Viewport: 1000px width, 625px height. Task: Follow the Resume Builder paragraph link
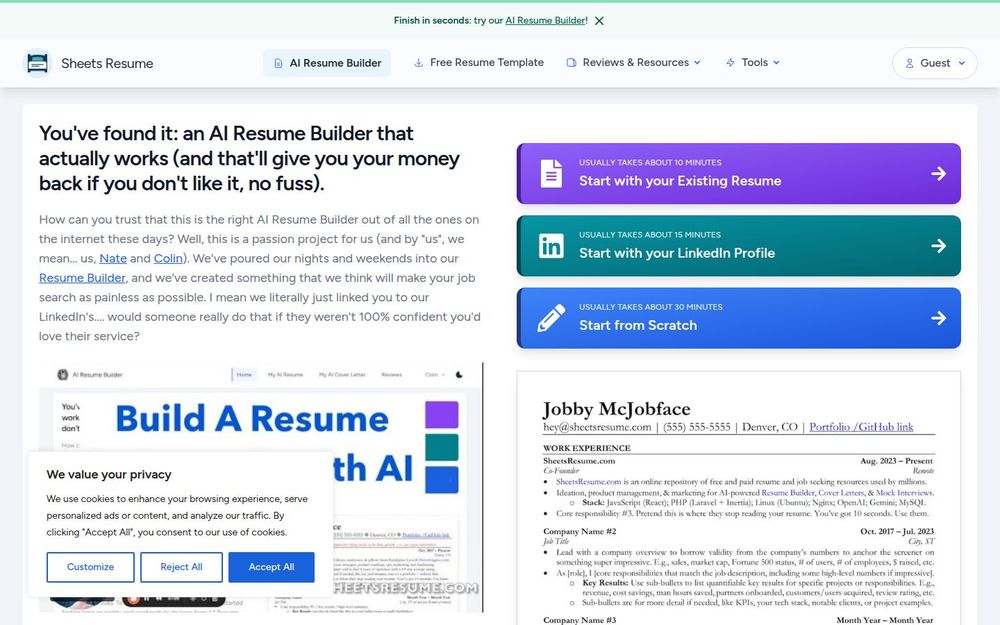(x=82, y=278)
